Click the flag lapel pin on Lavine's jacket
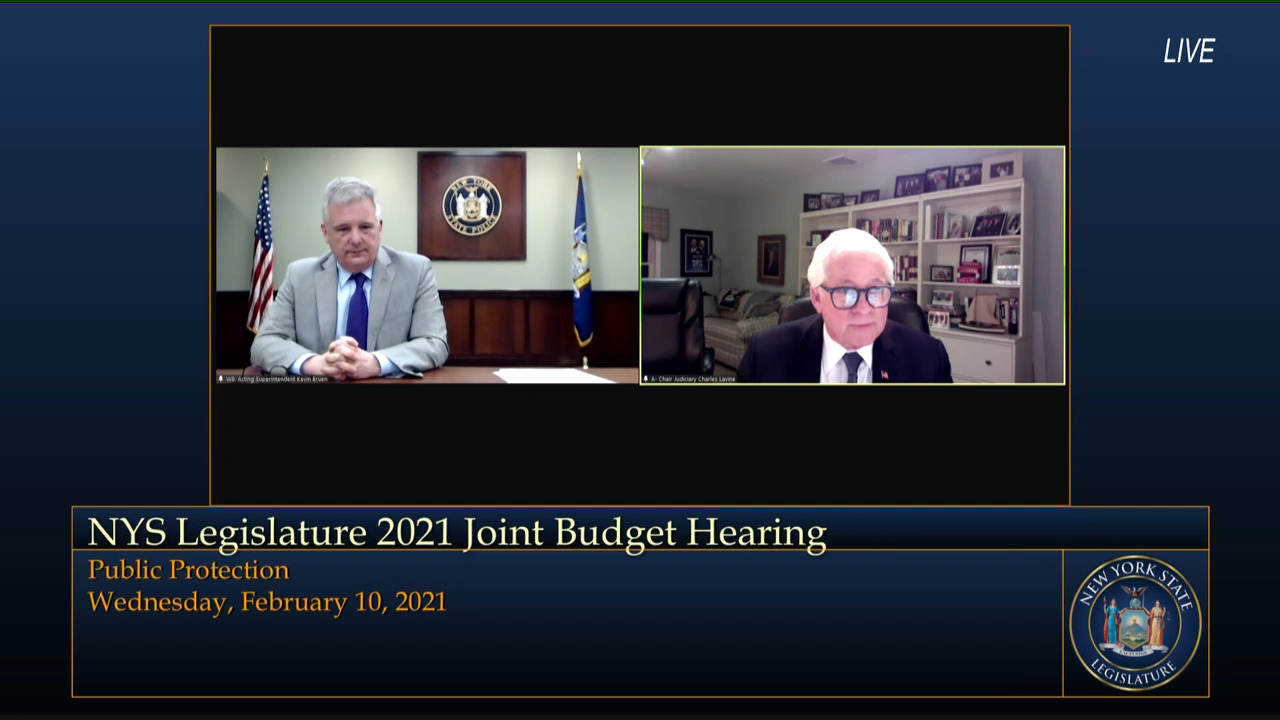Image resolution: width=1280 pixels, height=720 pixels. (883, 374)
